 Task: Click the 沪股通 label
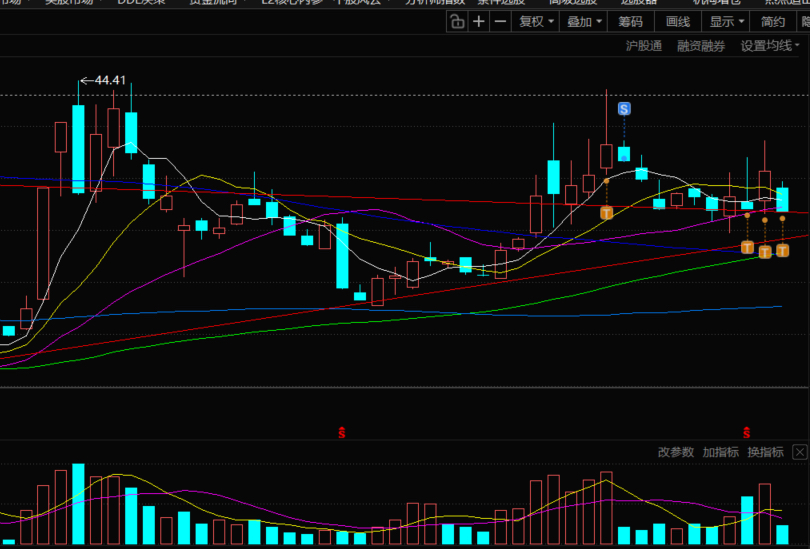(644, 46)
